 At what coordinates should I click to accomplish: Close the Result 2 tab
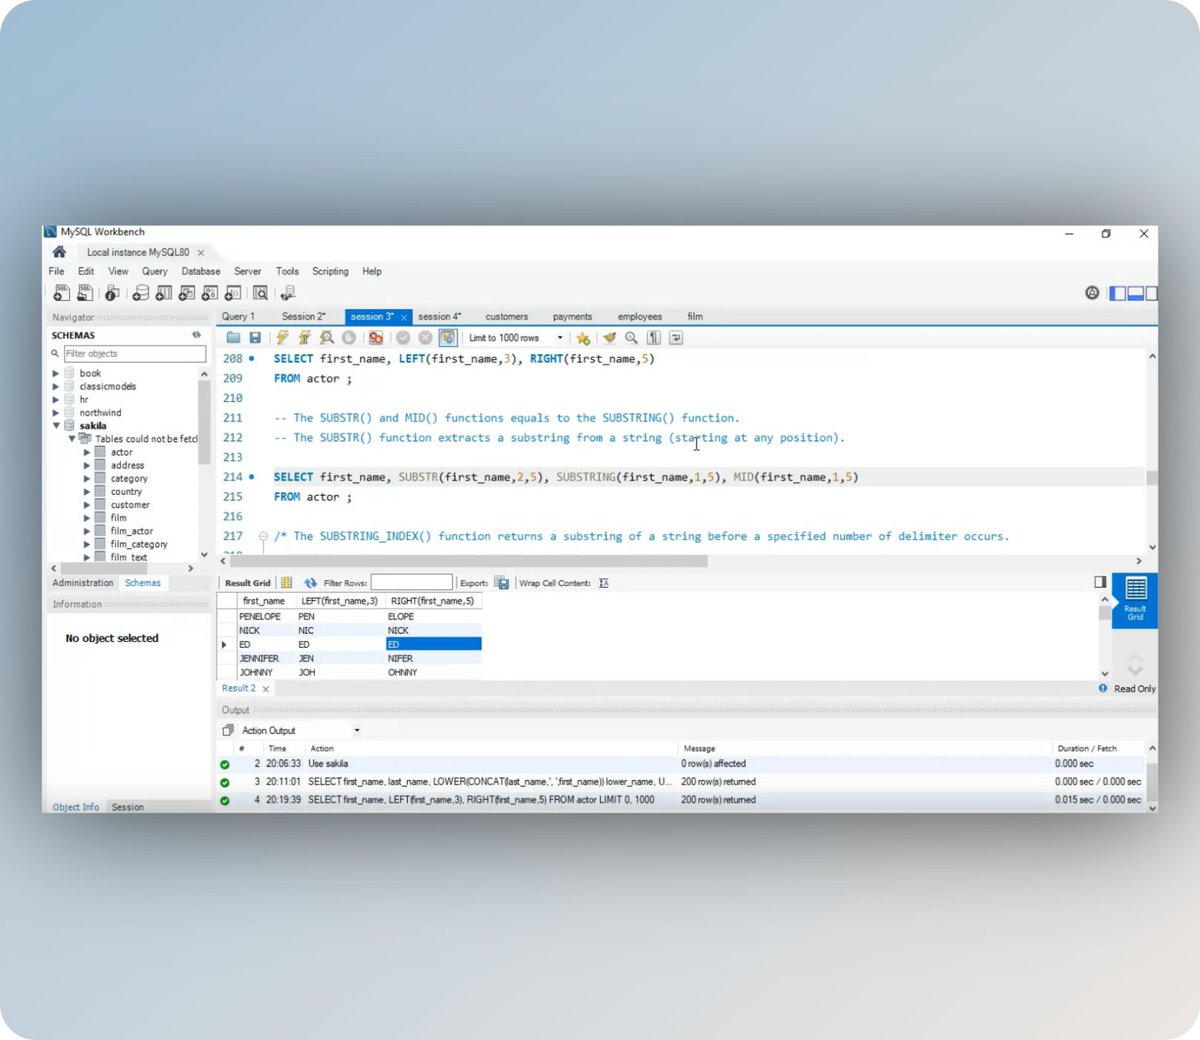pos(265,689)
